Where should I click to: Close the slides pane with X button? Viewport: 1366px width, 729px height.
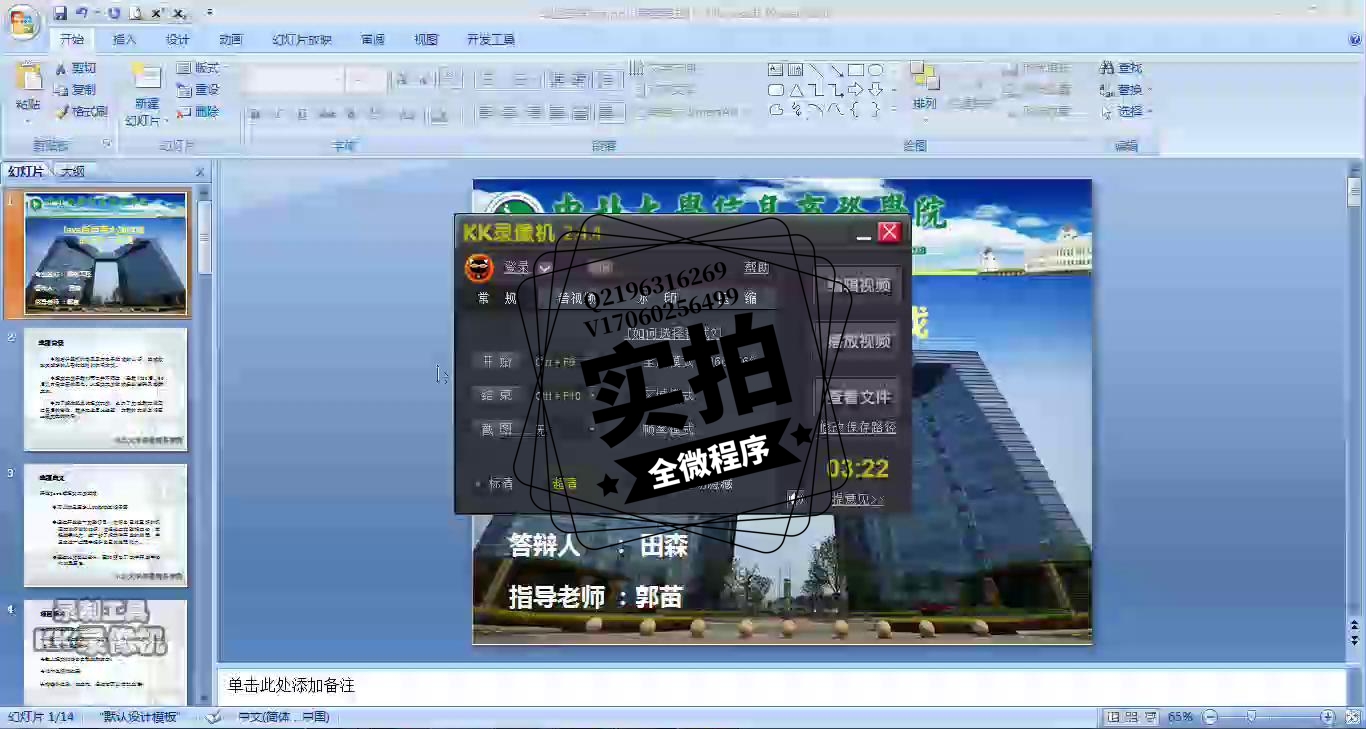pos(200,172)
